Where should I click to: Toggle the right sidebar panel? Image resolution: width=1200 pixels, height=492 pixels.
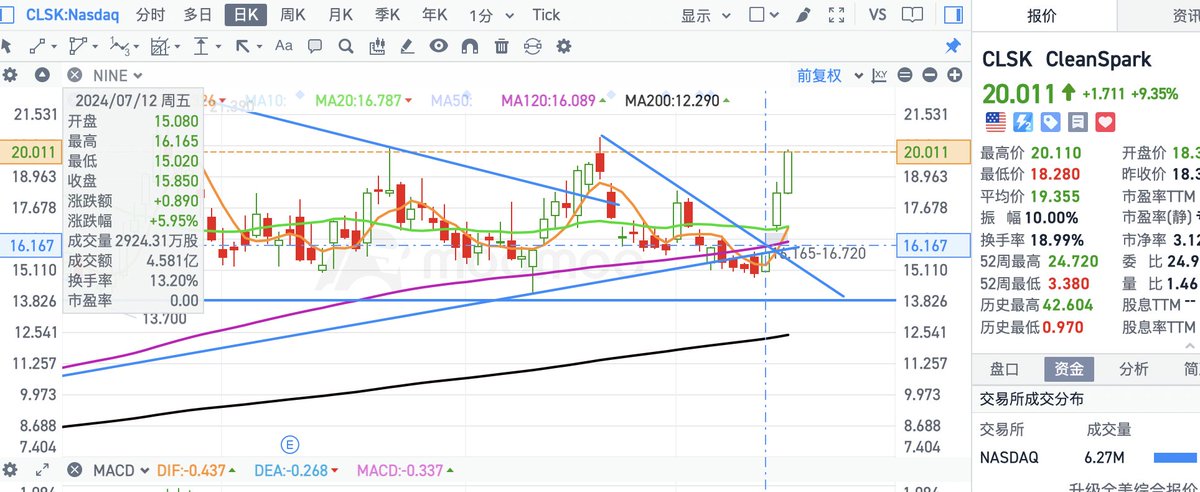953,15
